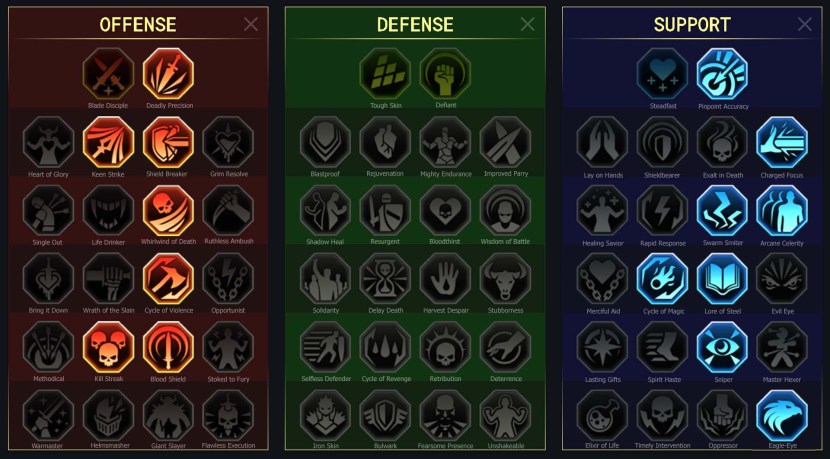Screen dimensions: 830x459
Task: Select the Elixir of Life potion icon
Action: [602, 416]
